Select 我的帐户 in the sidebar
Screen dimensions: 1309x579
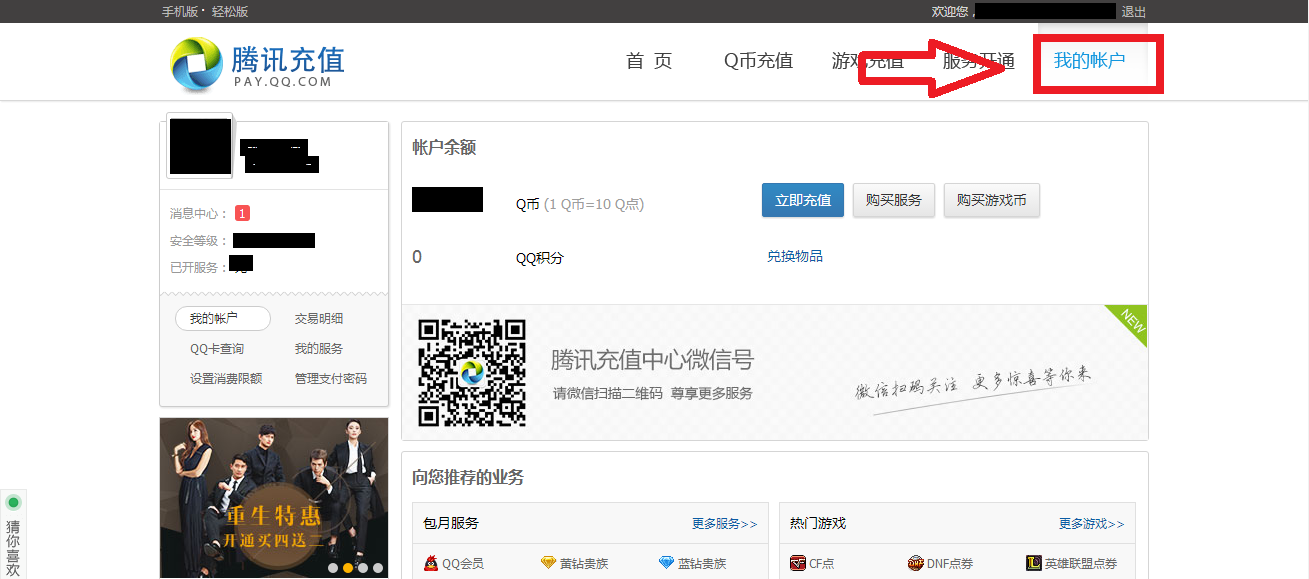[x=223, y=319]
